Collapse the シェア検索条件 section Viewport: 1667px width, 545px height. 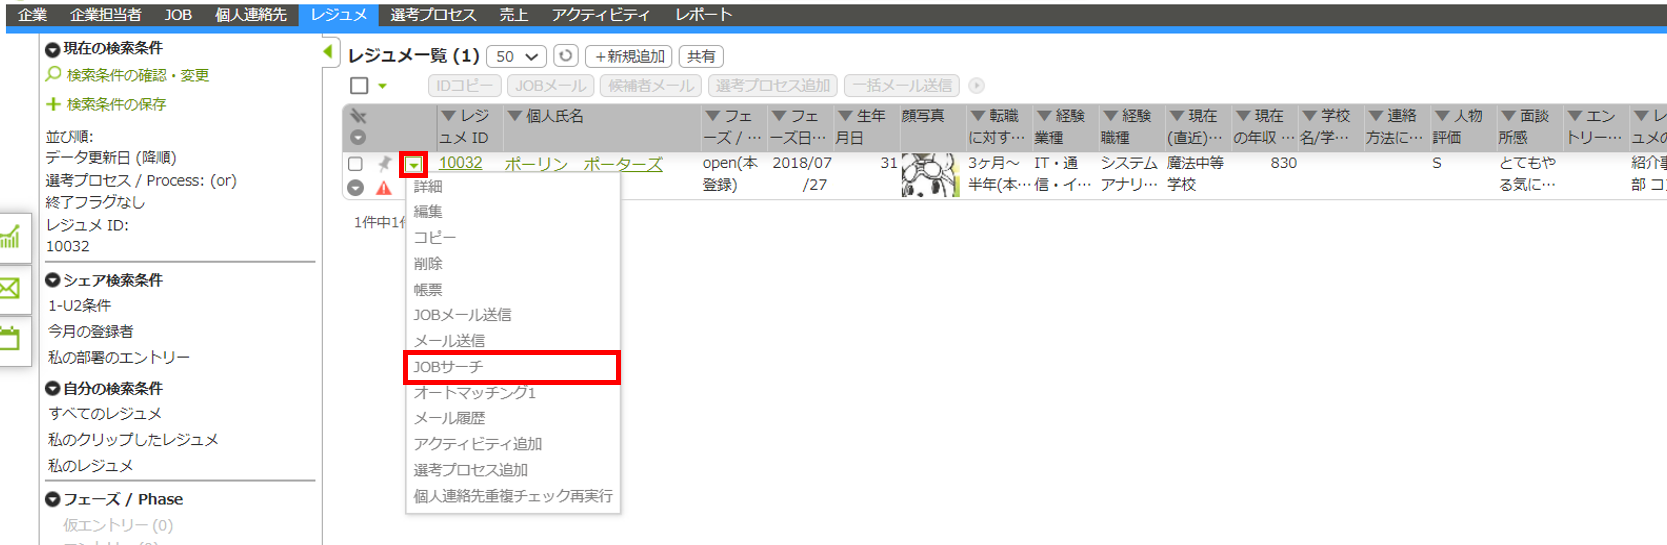(x=53, y=280)
